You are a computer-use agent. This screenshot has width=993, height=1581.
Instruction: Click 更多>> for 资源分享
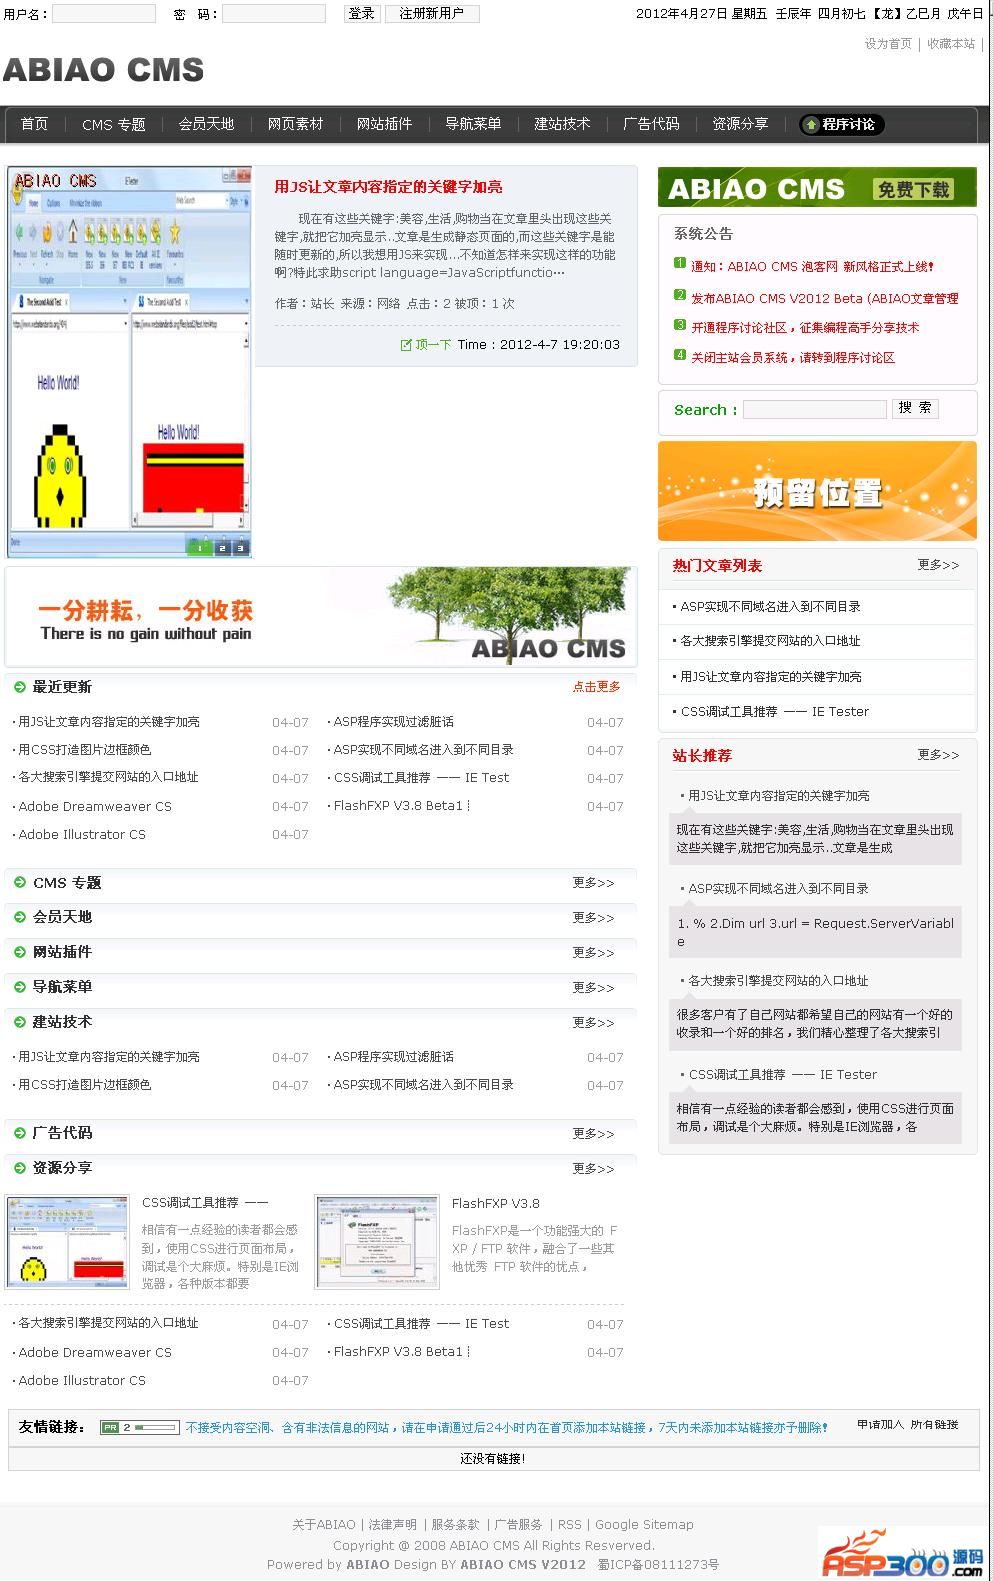pyautogui.click(x=594, y=1169)
